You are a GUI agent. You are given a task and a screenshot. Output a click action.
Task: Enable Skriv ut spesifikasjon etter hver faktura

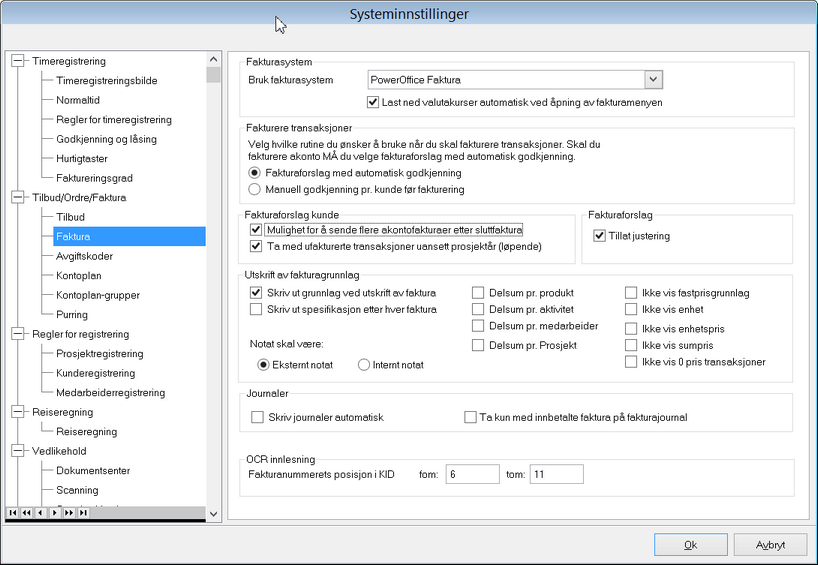[256, 309]
